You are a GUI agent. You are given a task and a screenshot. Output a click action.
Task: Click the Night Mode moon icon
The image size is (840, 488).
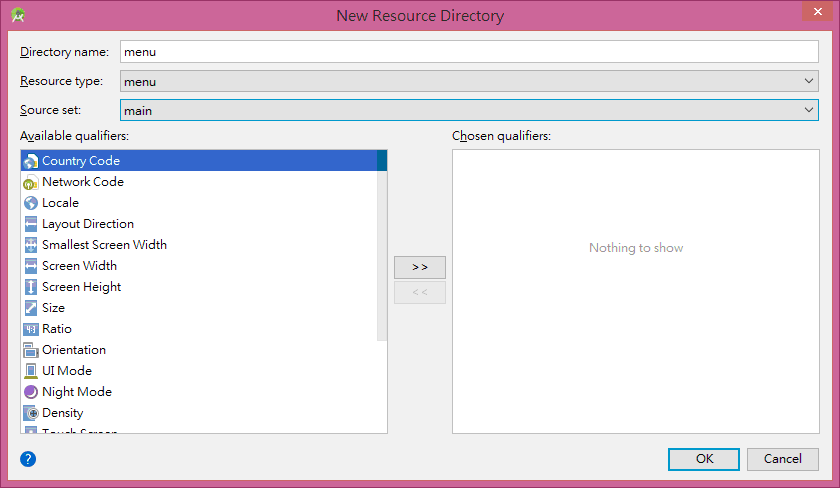tap(31, 392)
